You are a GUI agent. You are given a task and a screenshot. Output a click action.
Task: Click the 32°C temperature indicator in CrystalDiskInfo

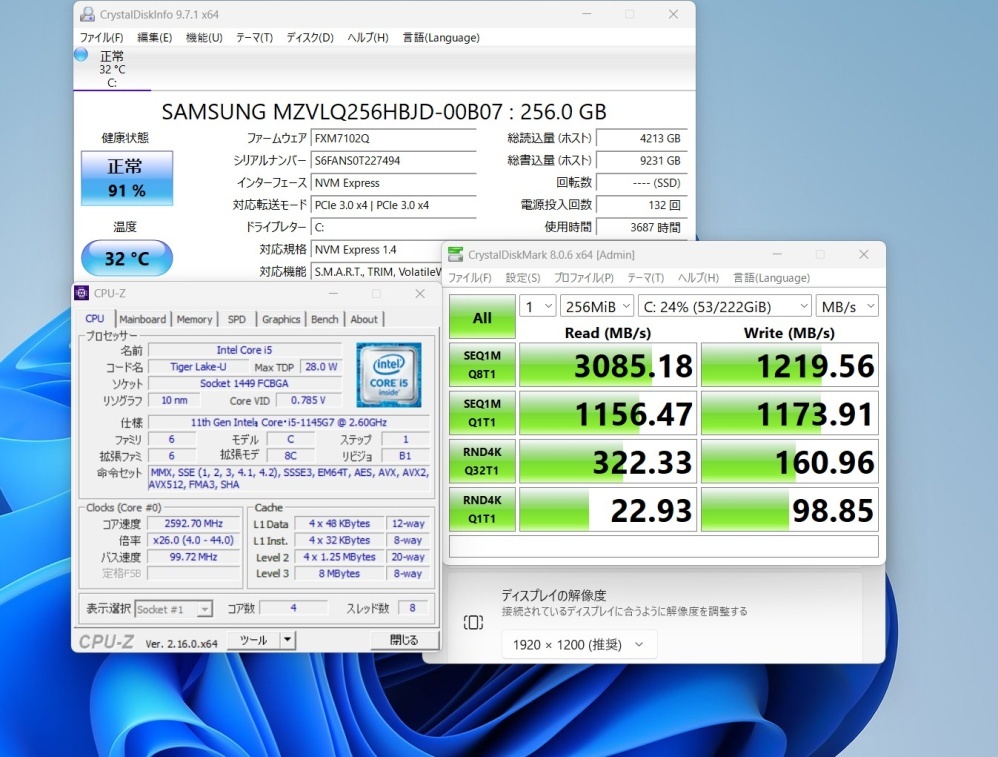point(126,258)
